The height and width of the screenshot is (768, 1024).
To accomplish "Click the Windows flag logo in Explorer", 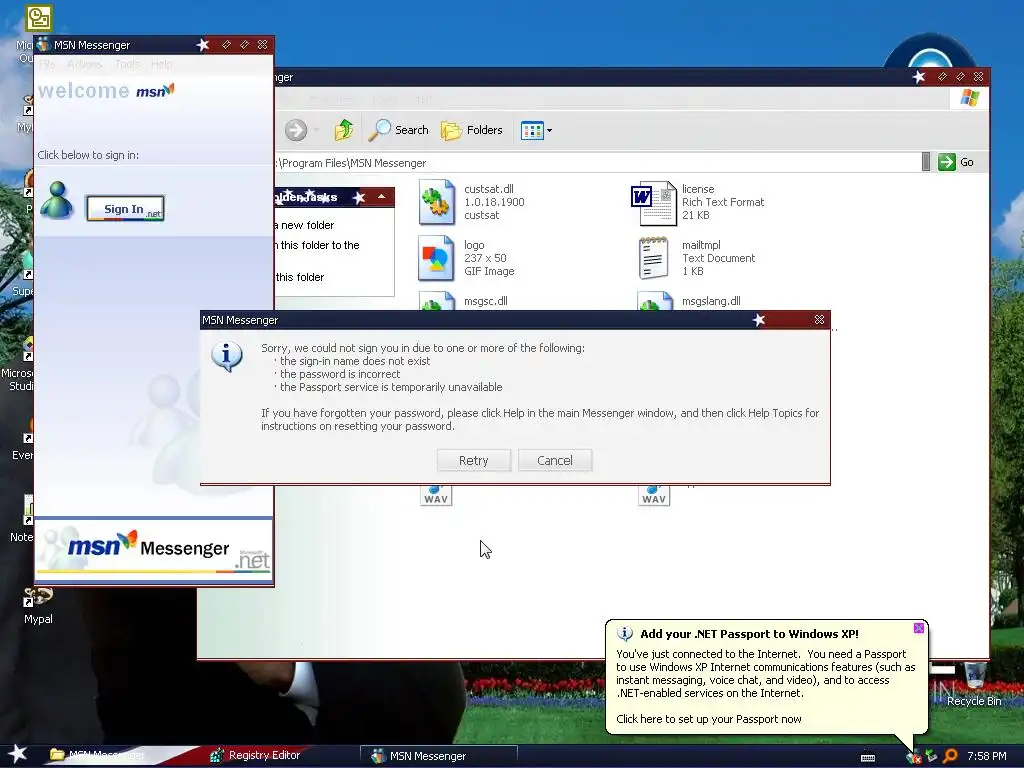I will (970, 98).
